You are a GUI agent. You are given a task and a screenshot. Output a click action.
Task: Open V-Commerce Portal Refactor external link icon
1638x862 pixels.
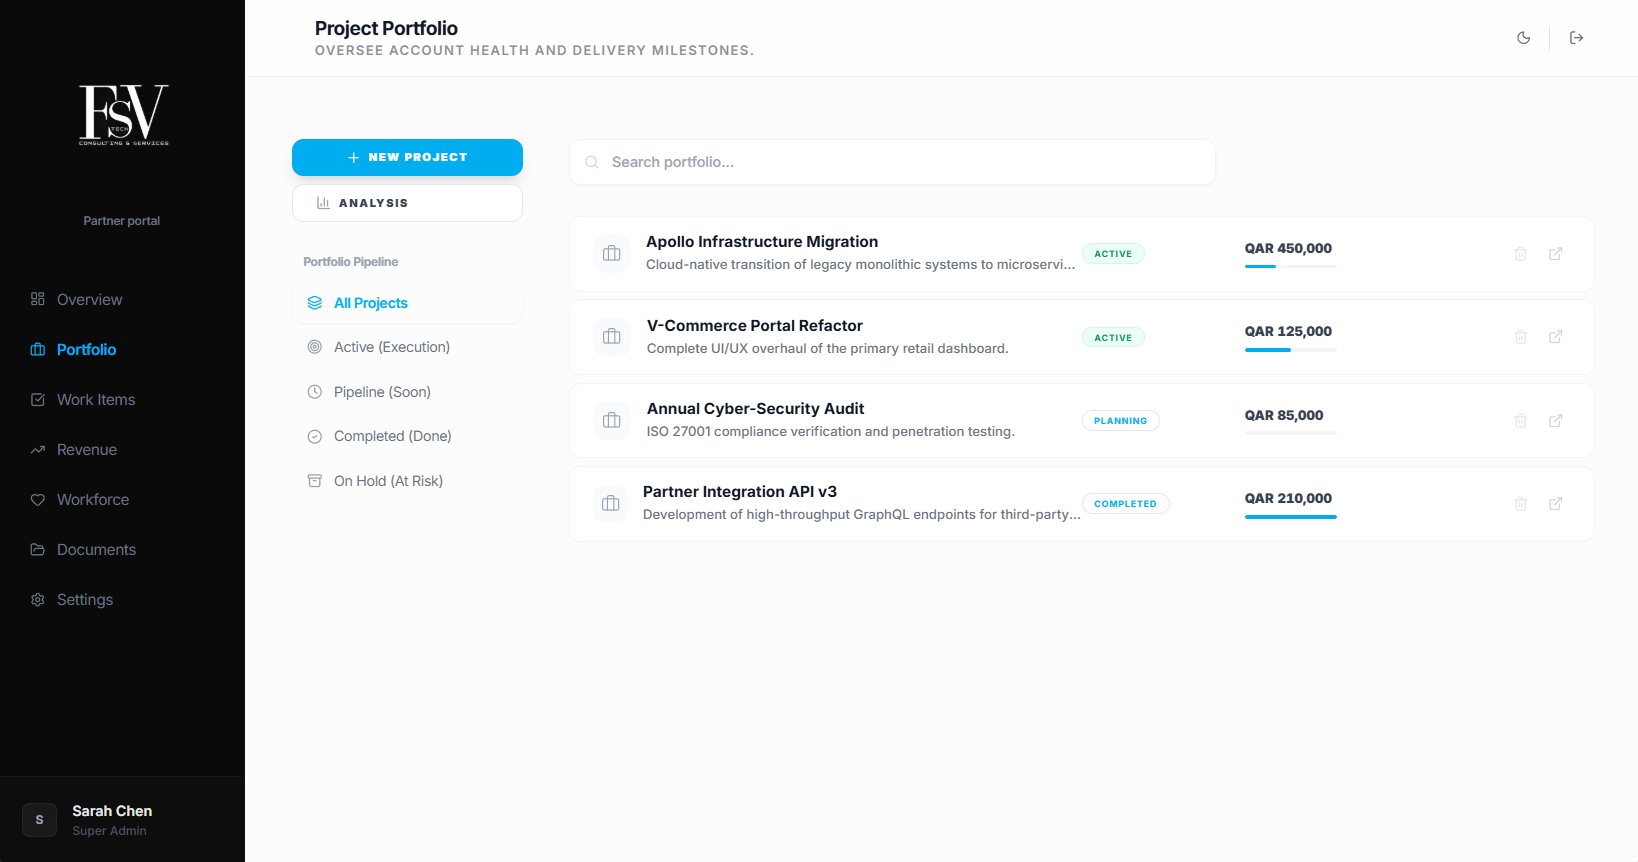point(1556,337)
